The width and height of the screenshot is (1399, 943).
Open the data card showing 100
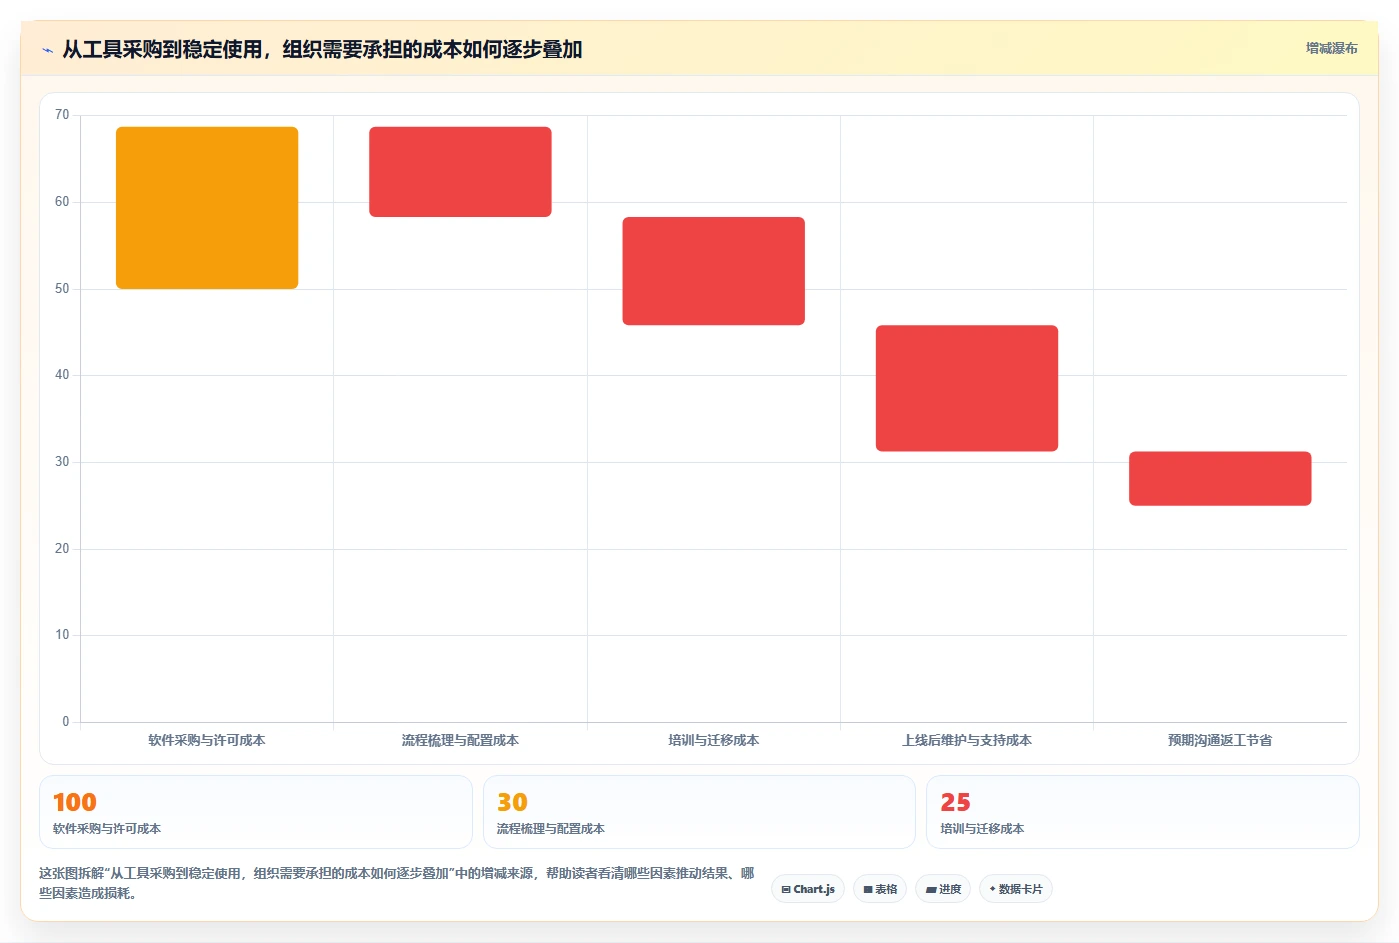256,812
